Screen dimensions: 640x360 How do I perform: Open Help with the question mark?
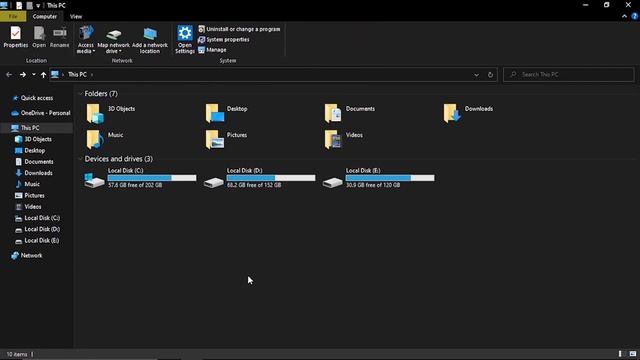(x=634, y=17)
